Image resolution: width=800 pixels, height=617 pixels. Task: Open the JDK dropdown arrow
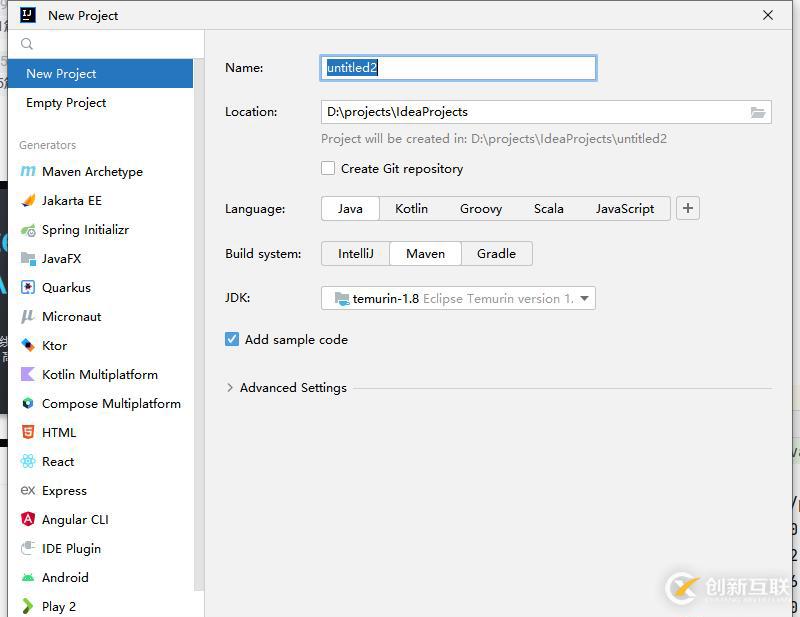585,298
